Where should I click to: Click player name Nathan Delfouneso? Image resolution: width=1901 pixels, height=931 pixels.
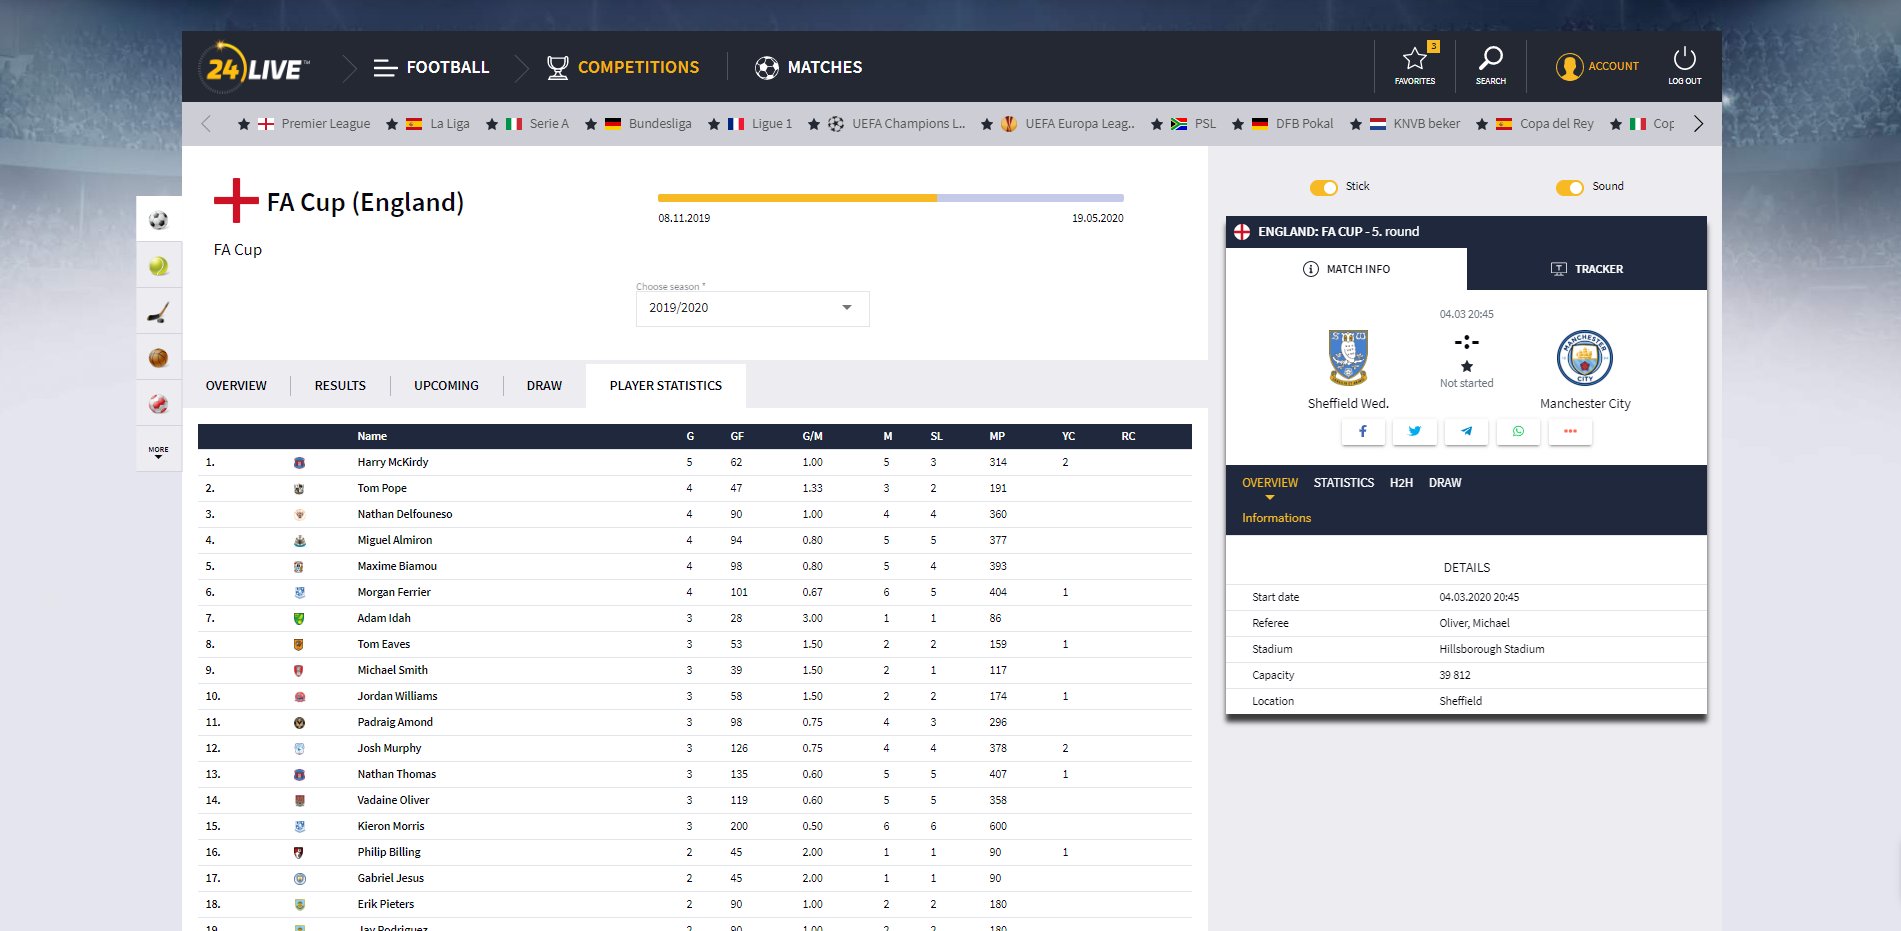[x=405, y=515]
